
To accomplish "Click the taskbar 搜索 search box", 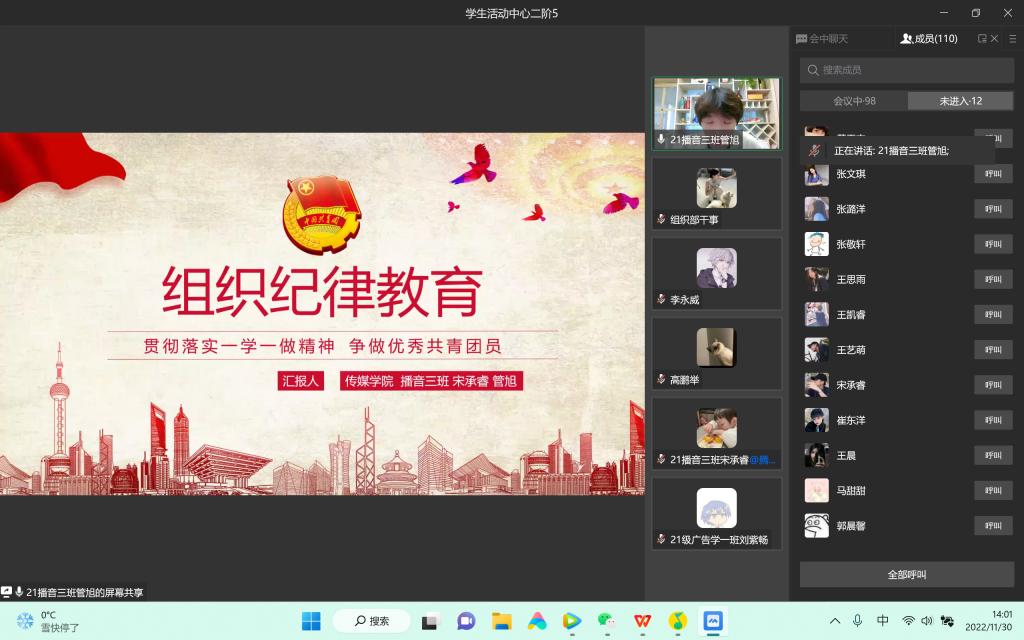I will click(372, 621).
